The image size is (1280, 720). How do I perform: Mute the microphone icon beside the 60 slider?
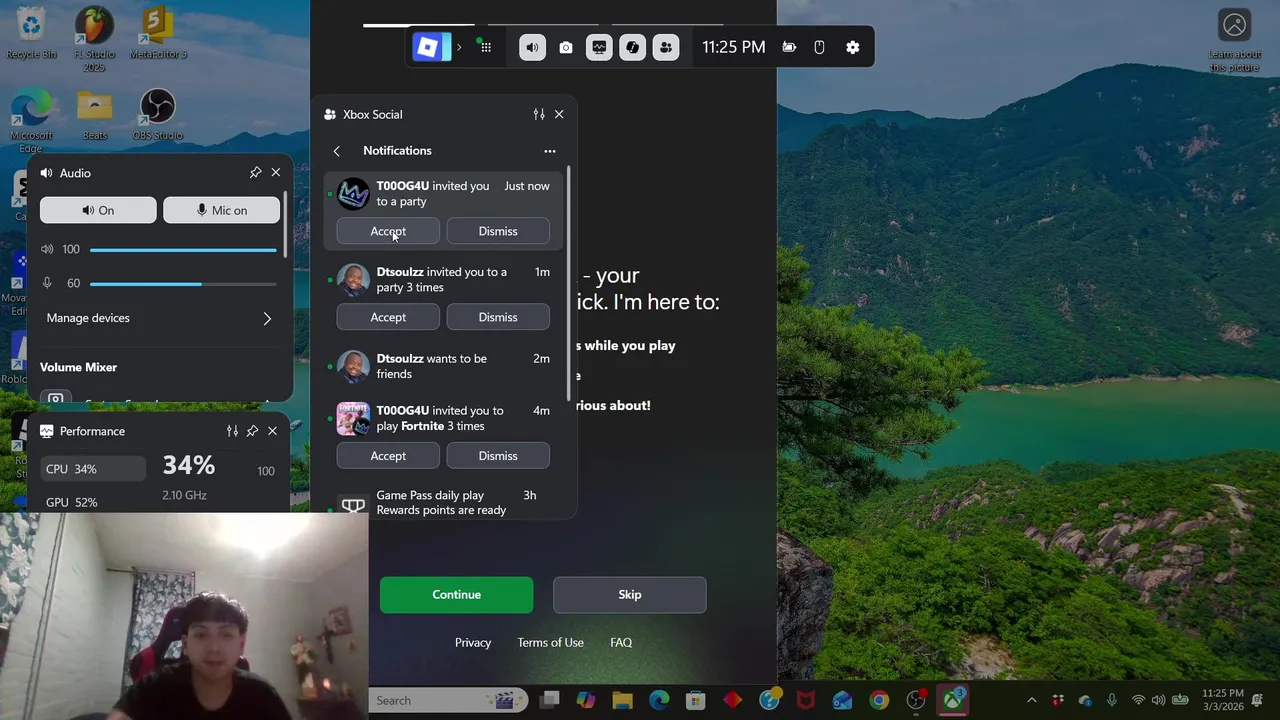(47, 283)
